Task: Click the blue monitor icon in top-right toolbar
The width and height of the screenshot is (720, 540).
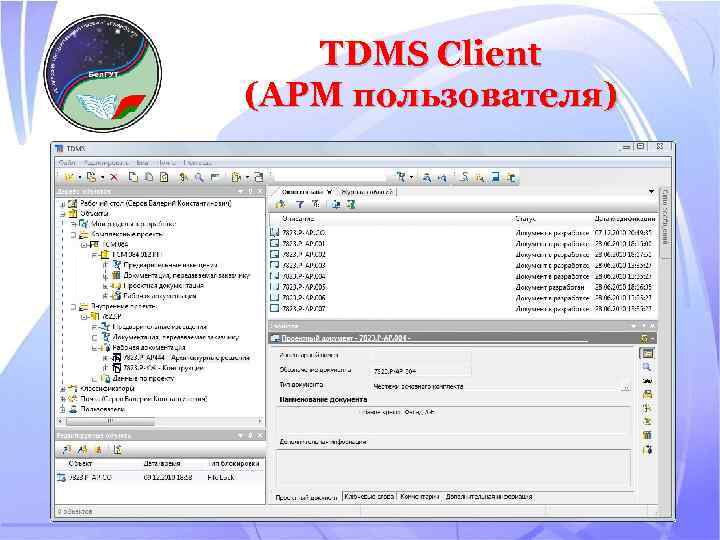Action: (495, 177)
